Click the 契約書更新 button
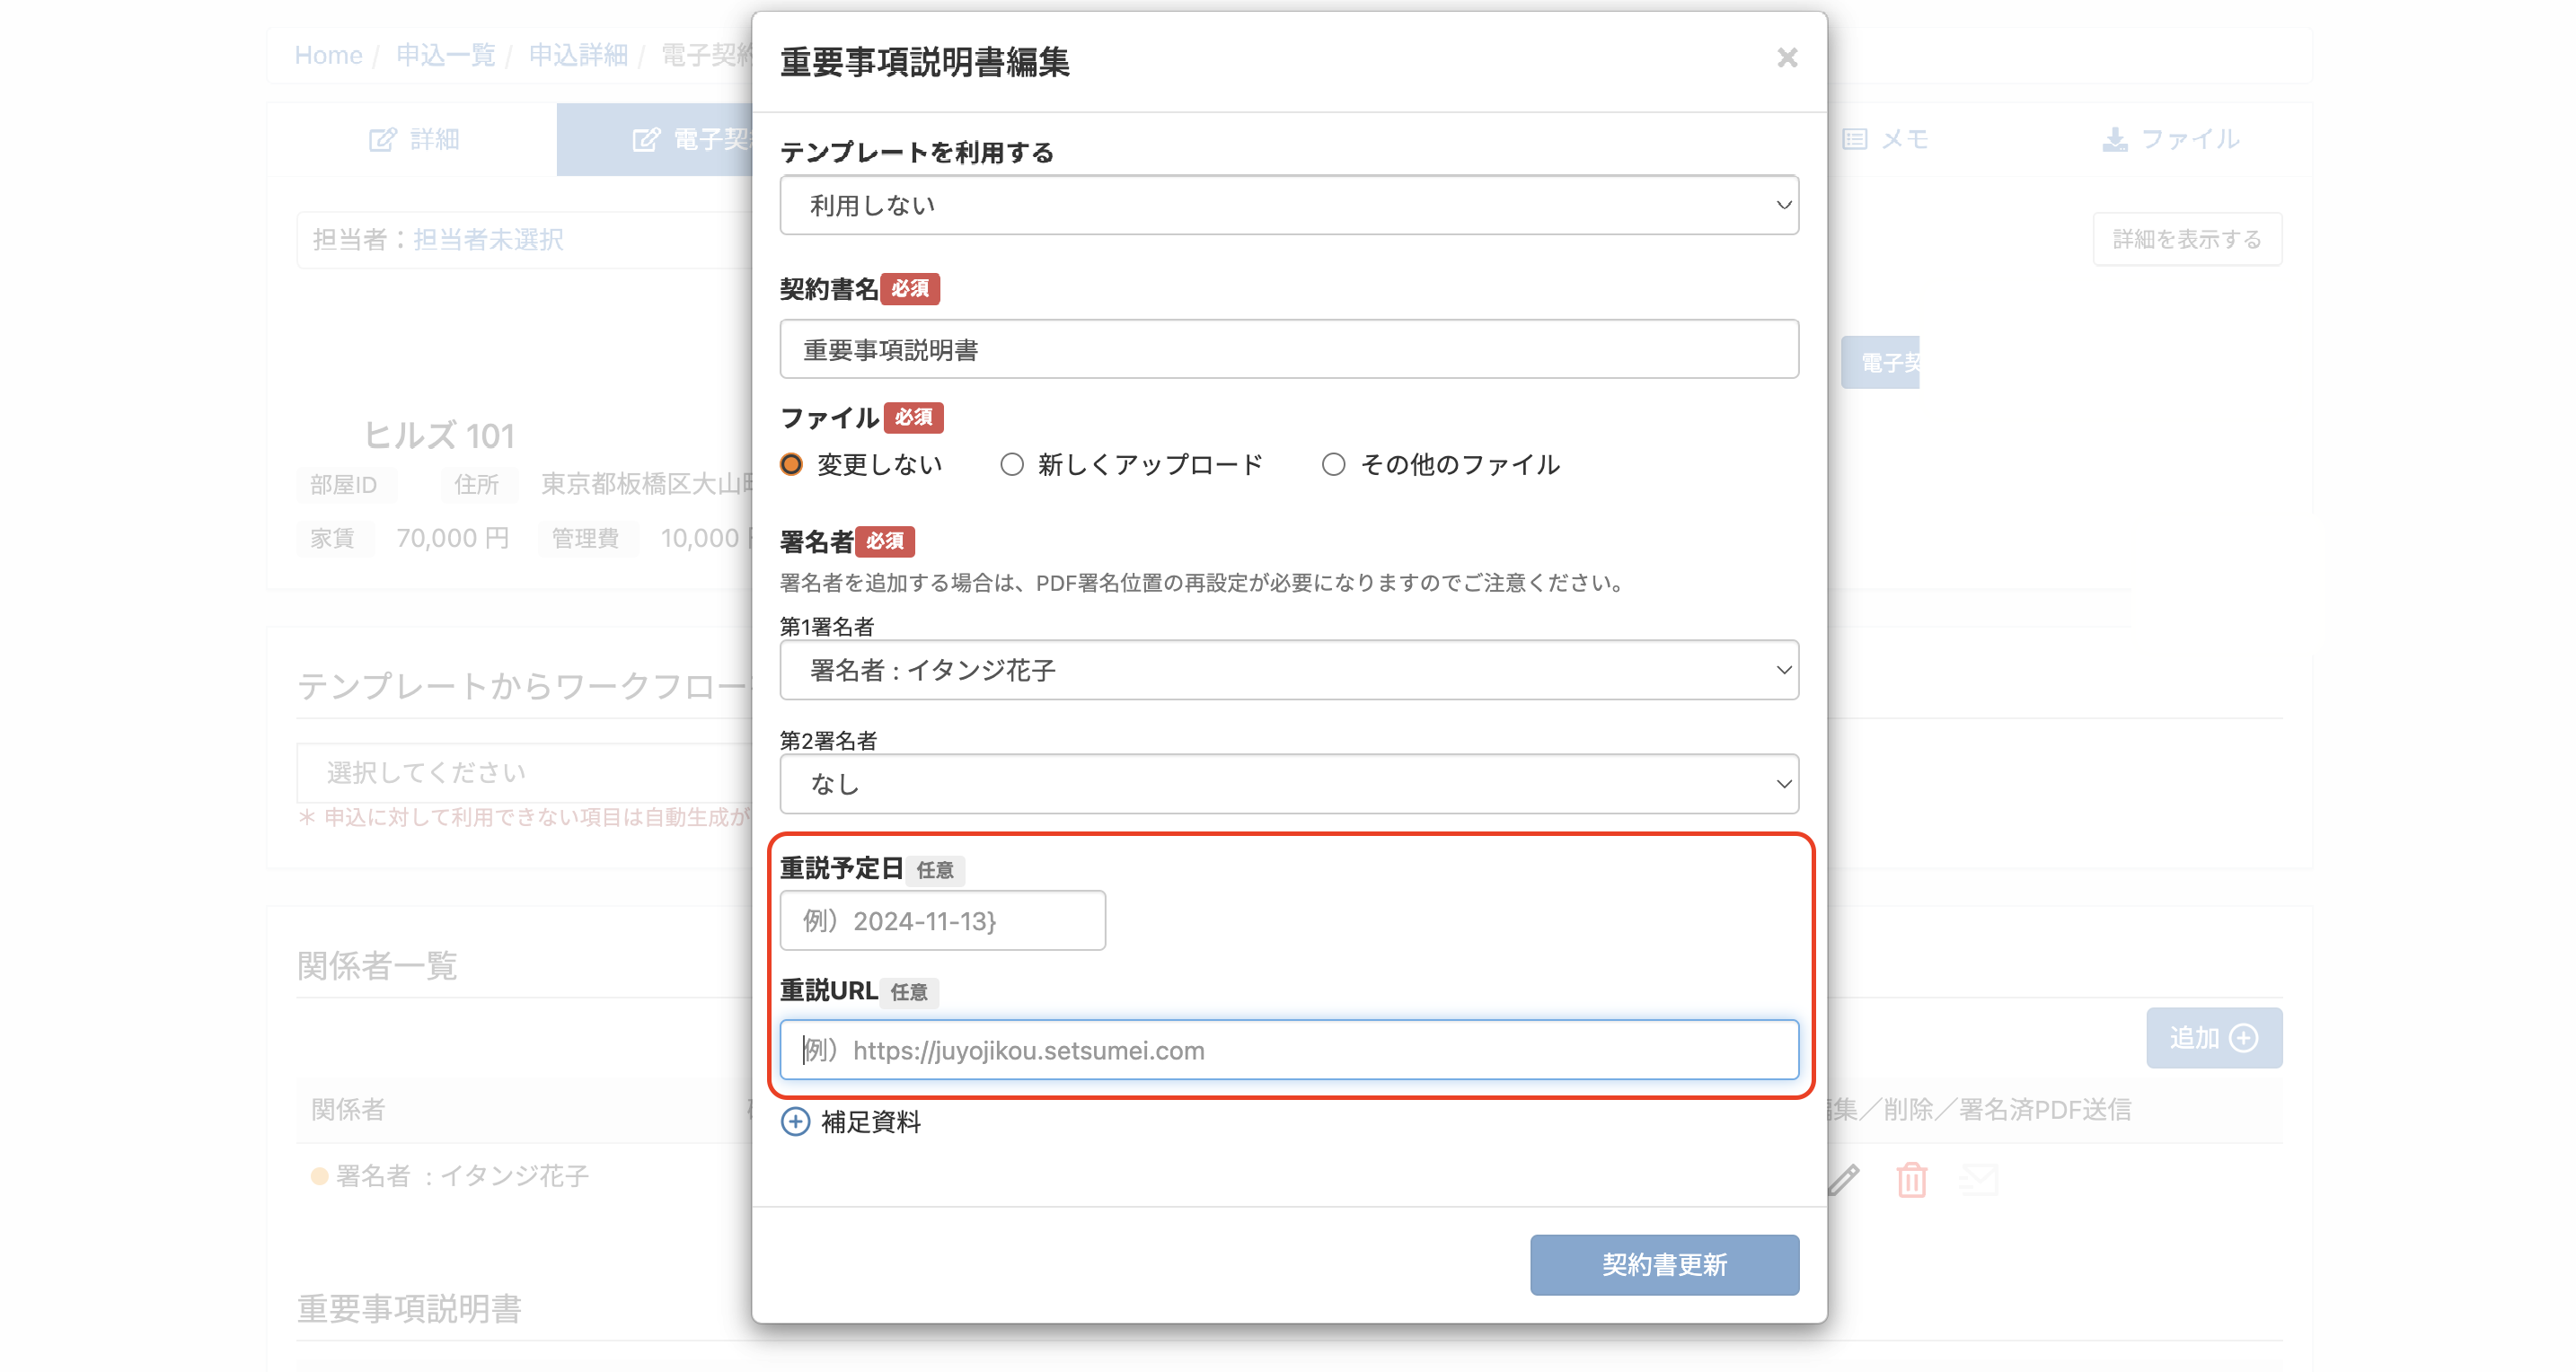The image size is (2576, 1372). pyautogui.click(x=1664, y=1265)
